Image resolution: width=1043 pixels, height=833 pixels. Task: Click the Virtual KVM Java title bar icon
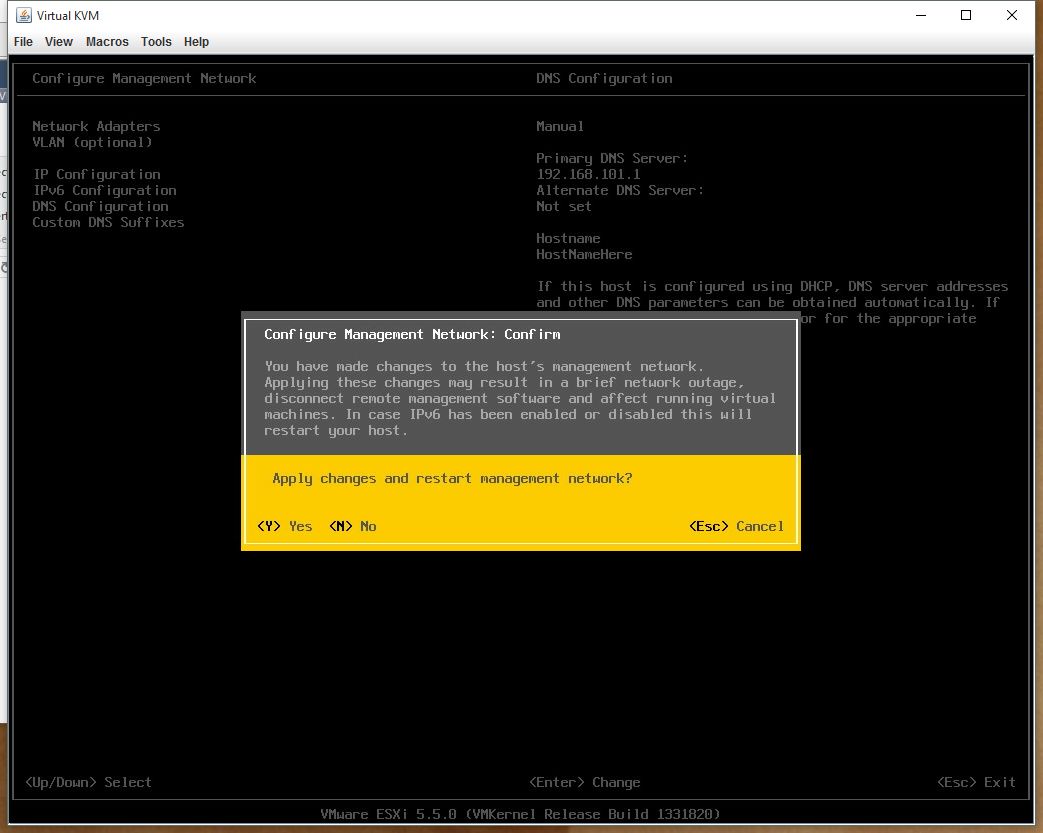pyautogui.click(x=22, y=16)
